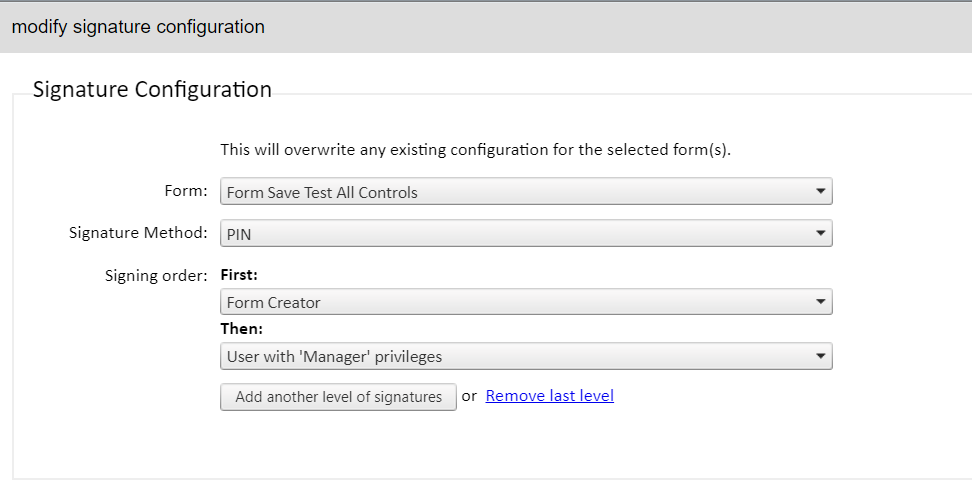
Task: Click the arrow on the Manager privileges dropdown
Action: click(x=820, y=355)
